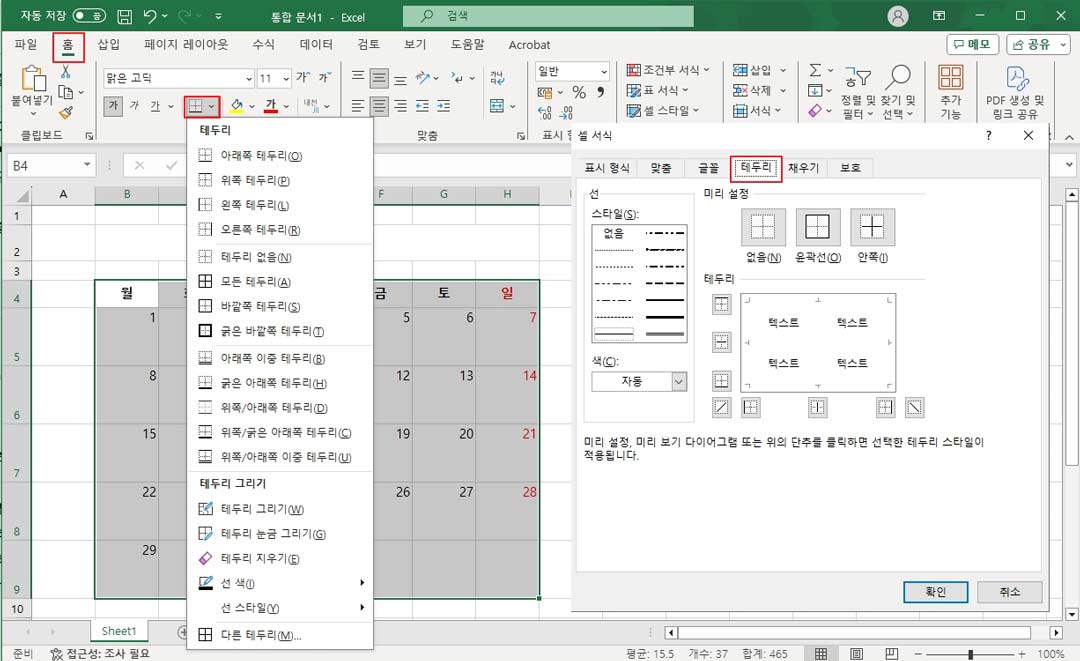This screenshot has width=1080, height=661.
Task: Click the Save icon in the title bar
Action: click(124, 17)
